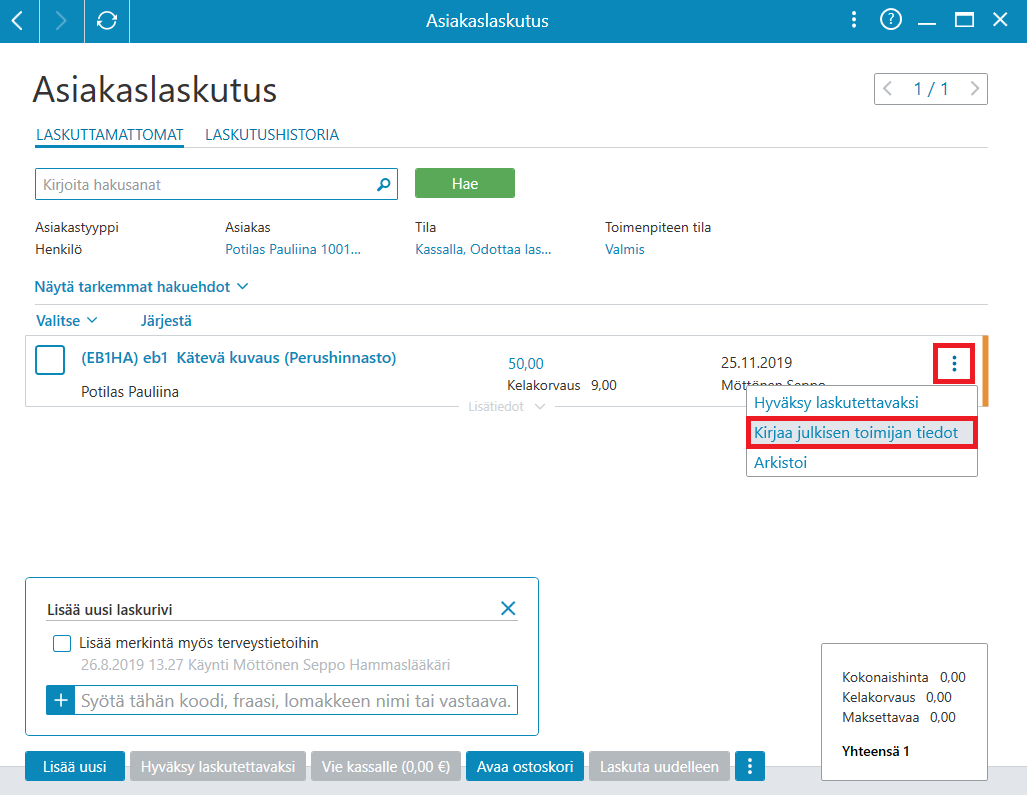
Task: Open the bottom toolbar three-dot menu
Action: [x=750, y=766]
